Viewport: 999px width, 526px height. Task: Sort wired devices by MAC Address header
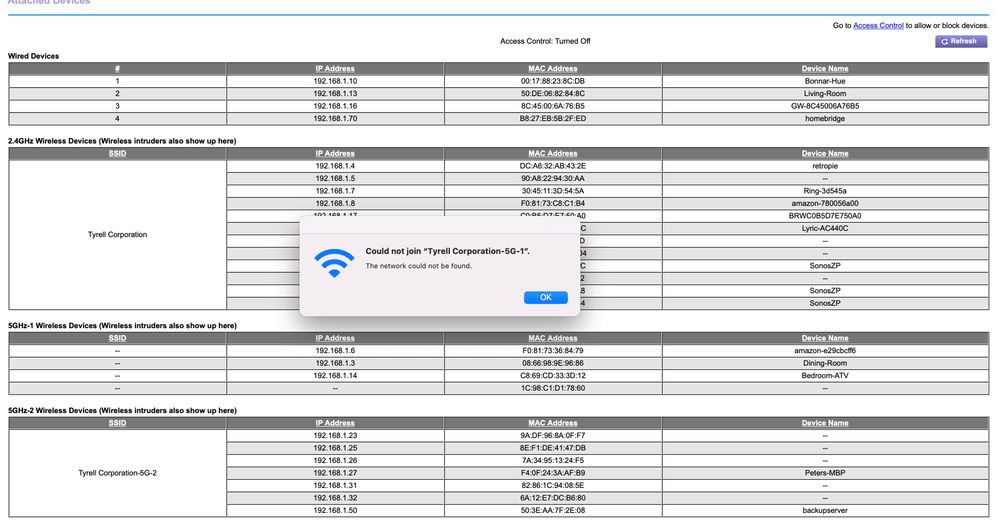pos(552,69)
